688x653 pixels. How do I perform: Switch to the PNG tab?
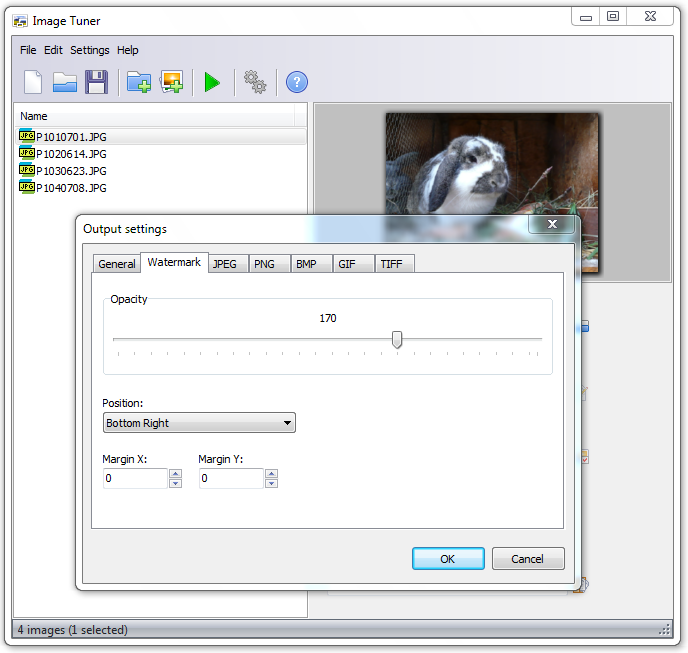coord(269,264)
